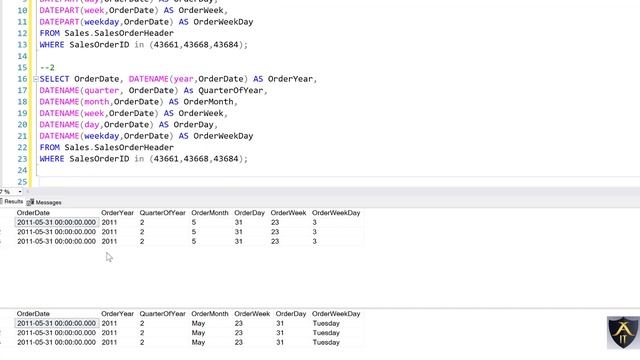Click 'FROM Sales.SalesOrderHeader' on line 22
640x360 pixels.
[107, 147]
